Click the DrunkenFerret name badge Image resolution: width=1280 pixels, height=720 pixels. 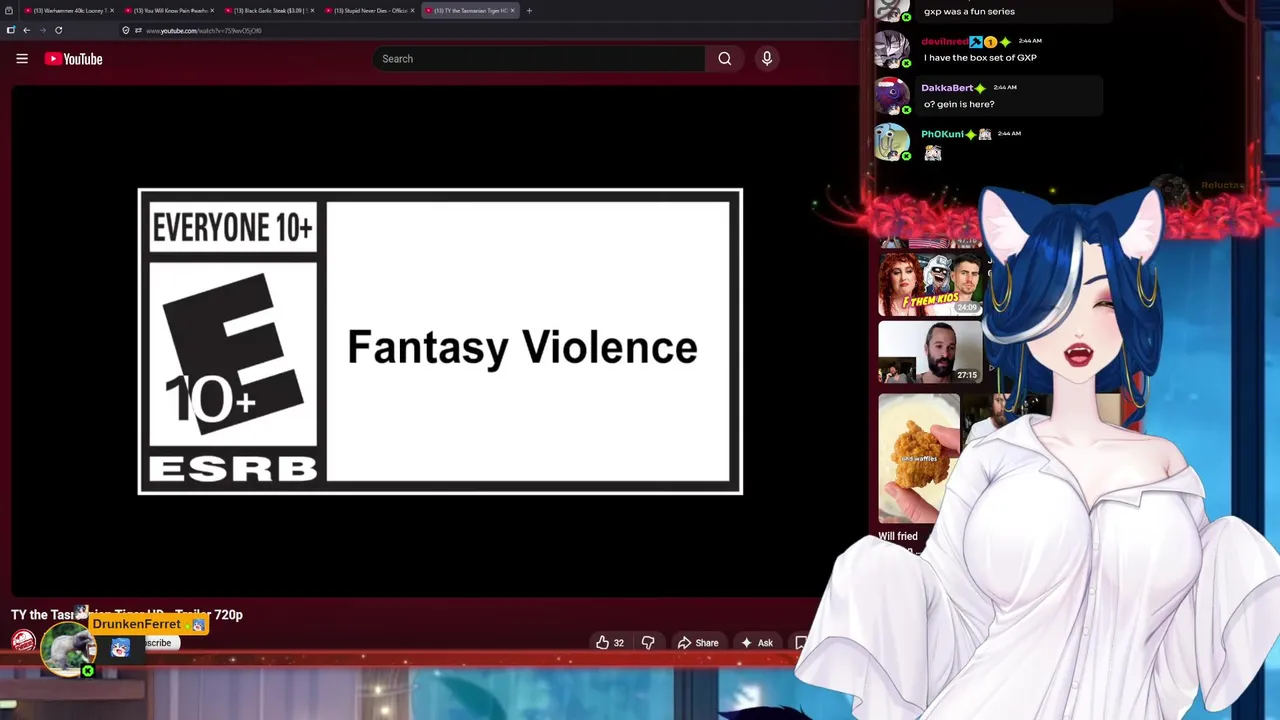coord(148,624)
